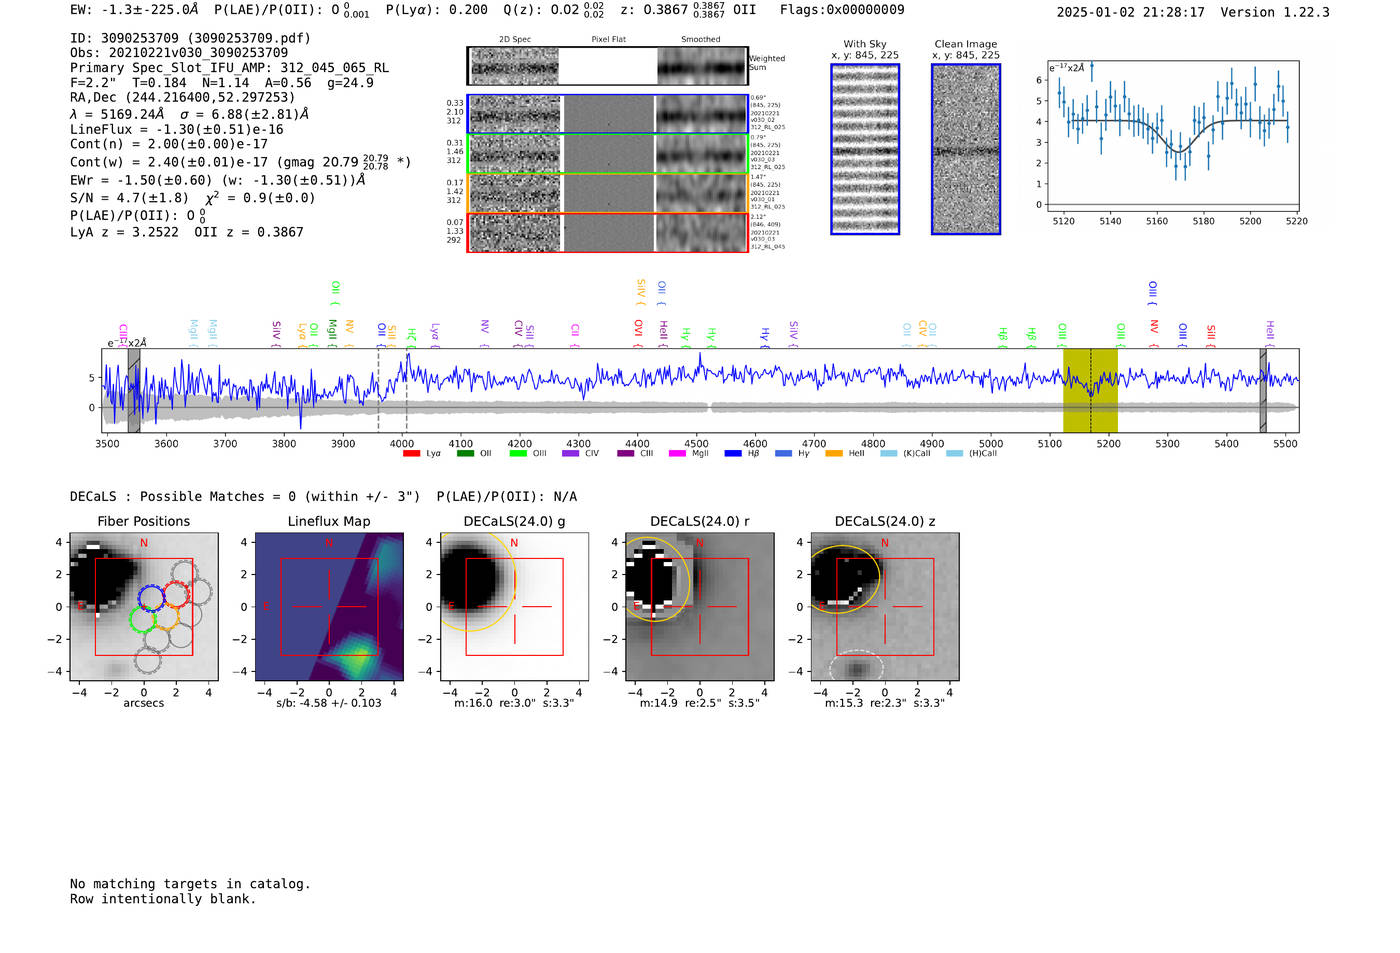
Task: Click the (K)CaII legend swatch
Action: click(889, 454)
